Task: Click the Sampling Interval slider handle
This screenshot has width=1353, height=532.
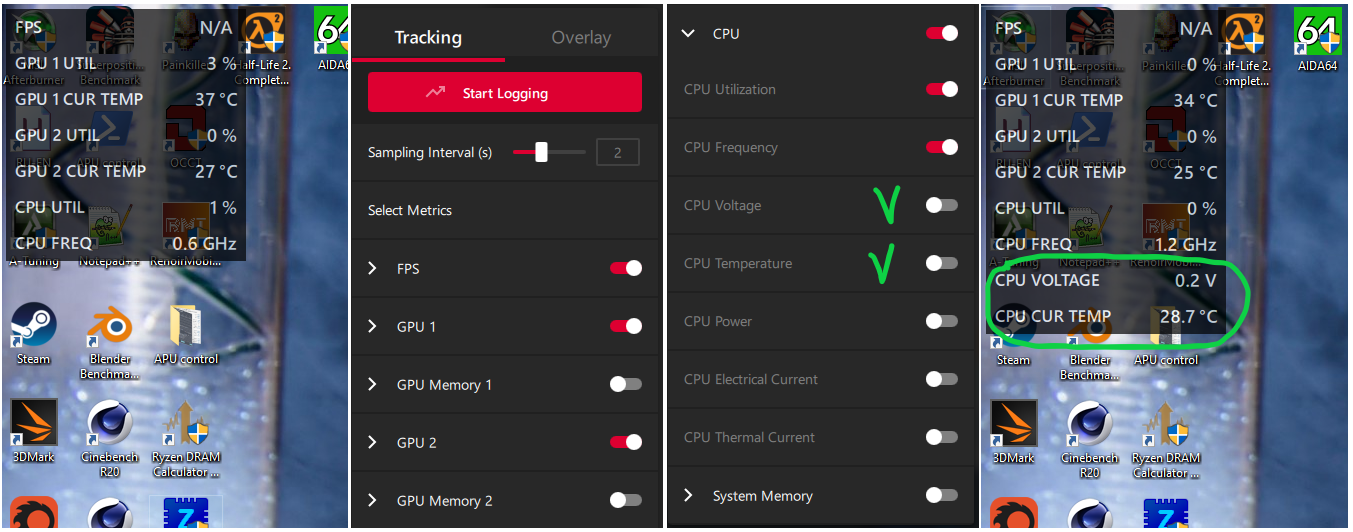Action: [541, 152]
